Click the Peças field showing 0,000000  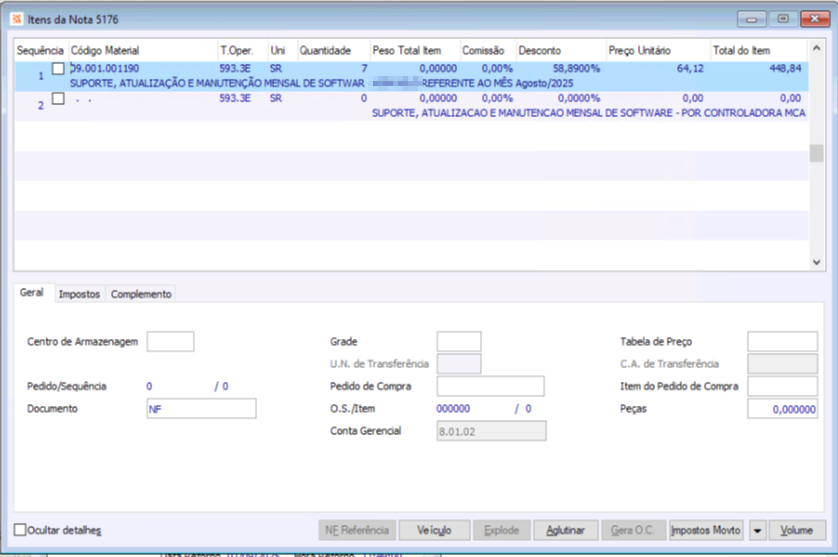[x=782, y=409]
